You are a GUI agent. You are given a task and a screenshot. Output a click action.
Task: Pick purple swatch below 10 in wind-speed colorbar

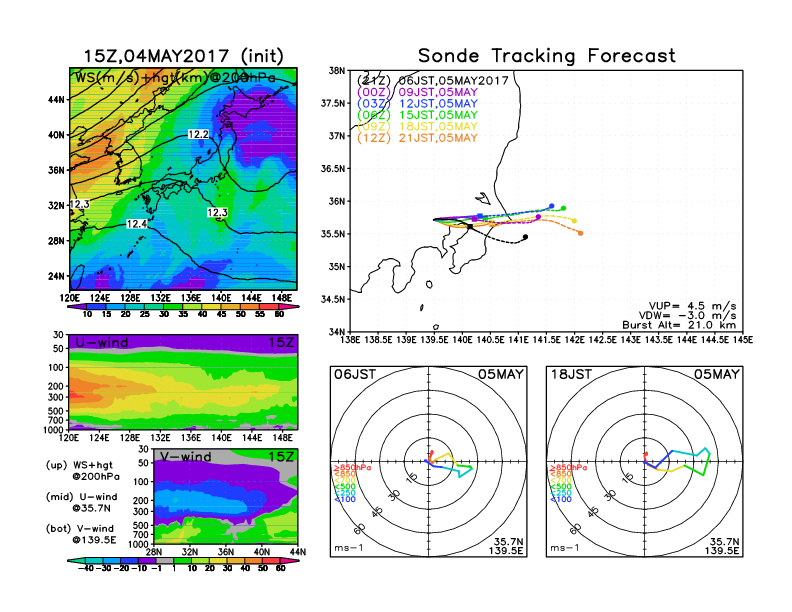[77, 307]
